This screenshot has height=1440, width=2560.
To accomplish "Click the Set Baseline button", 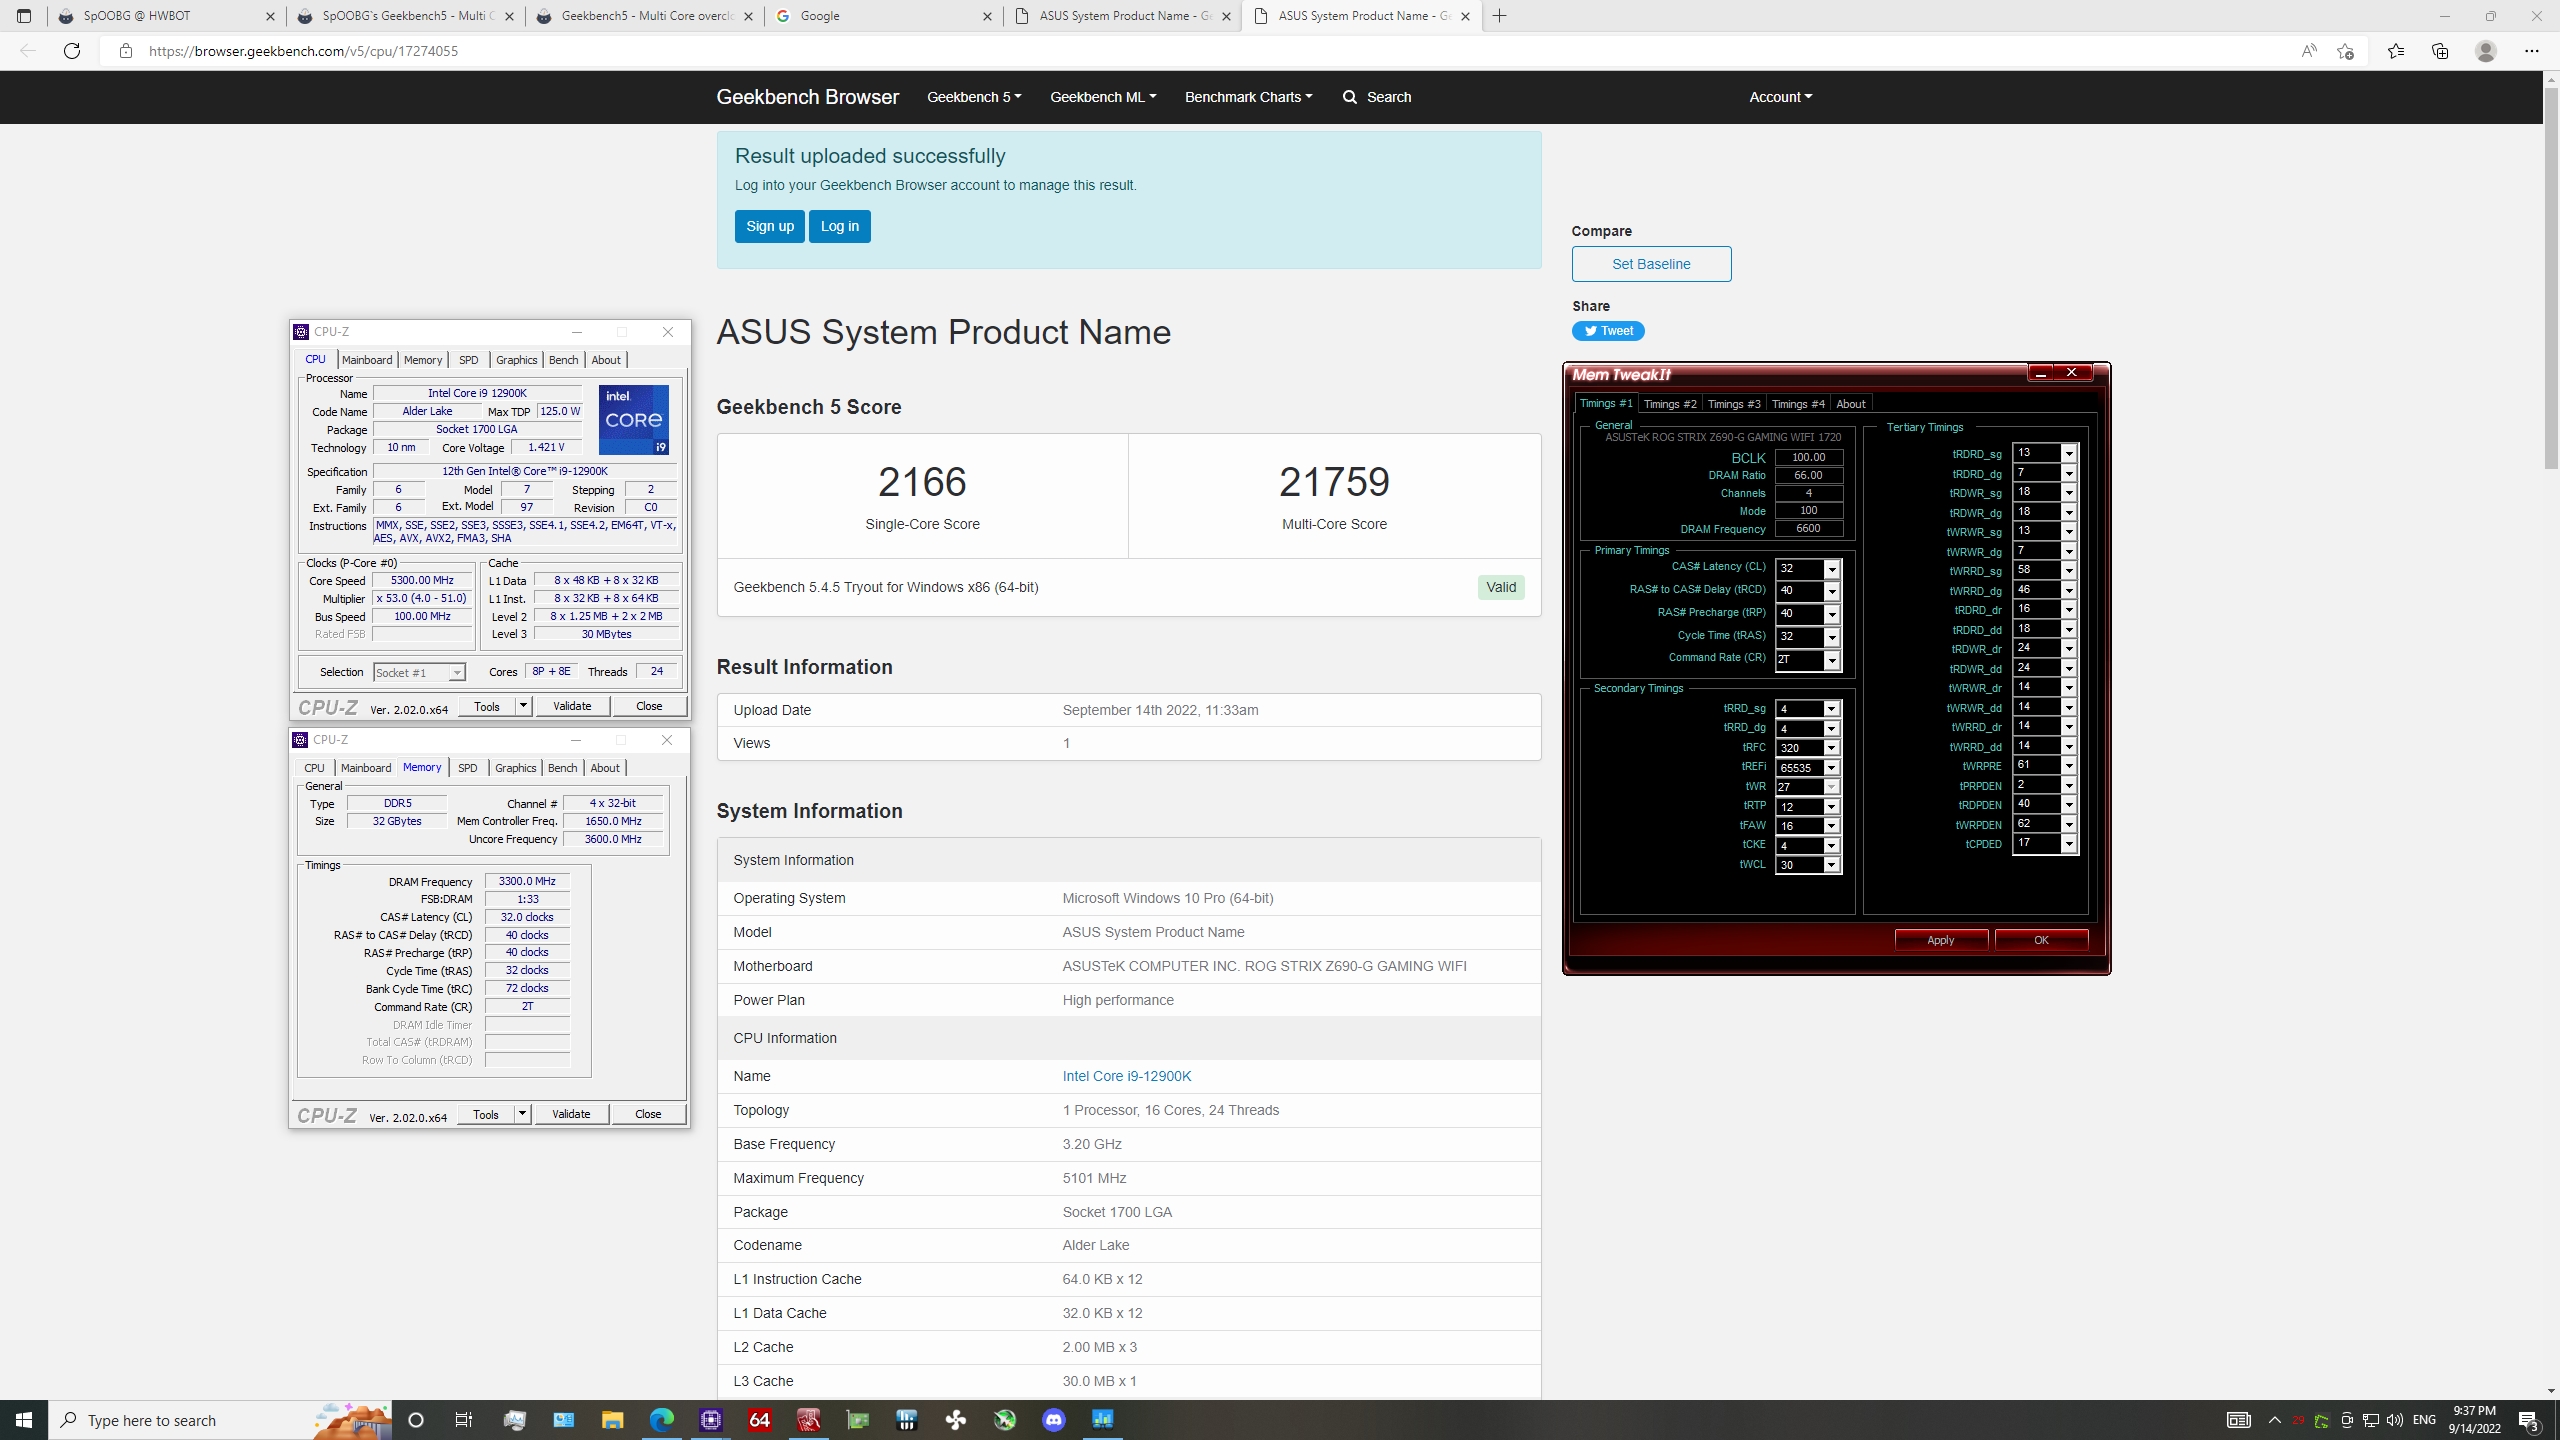I will (x=1651, y=264).
